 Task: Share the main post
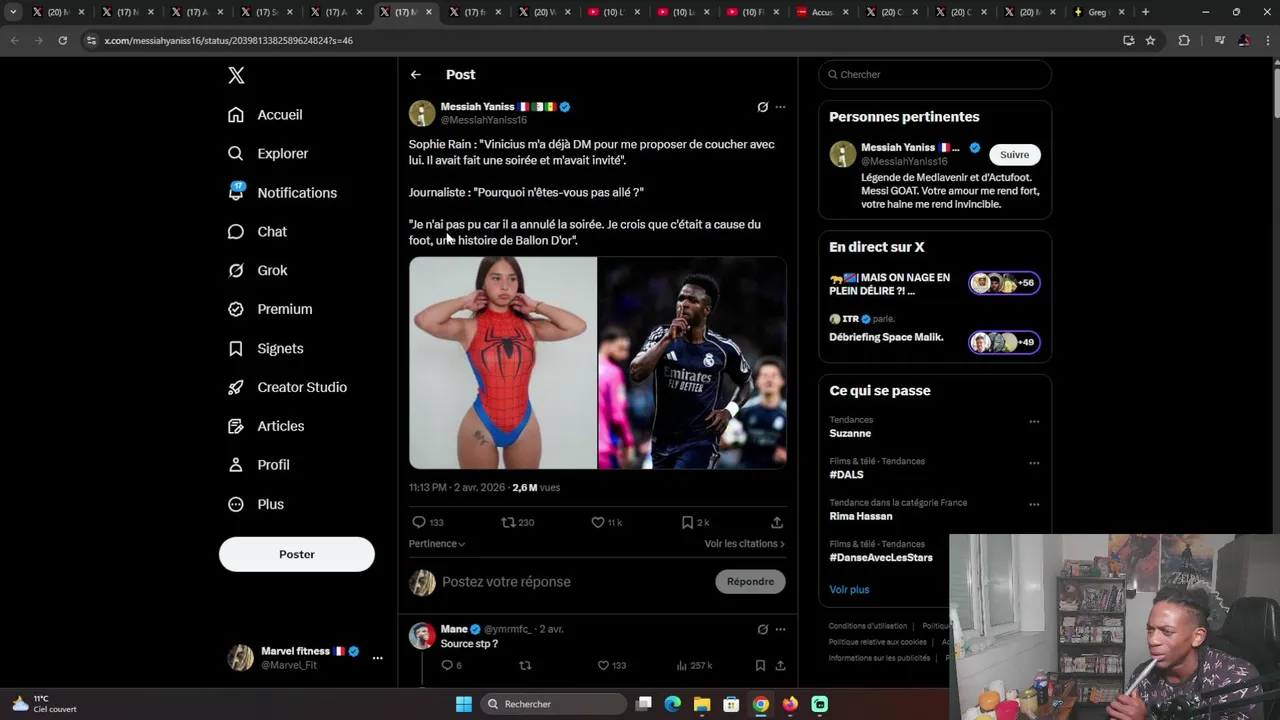tap(777, 523)
